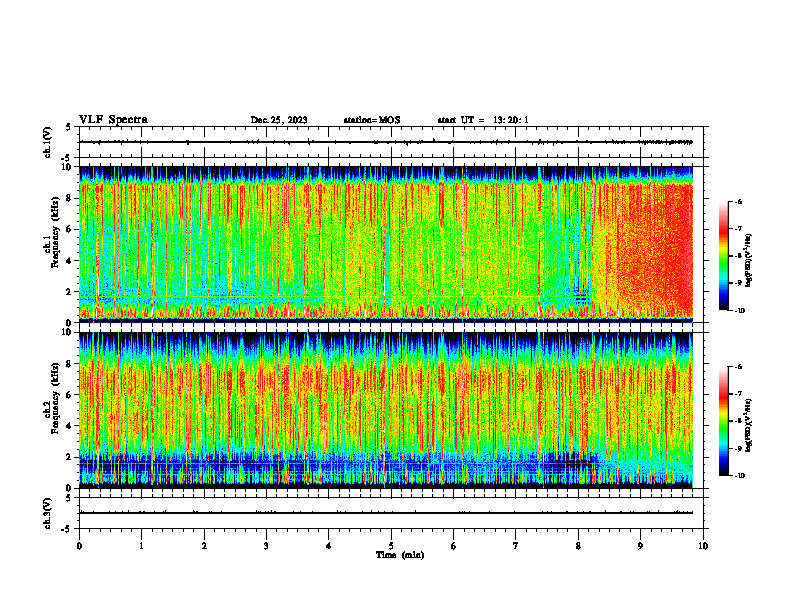Click the "-6" label on ch.1 colorbar
Screen dimensions: 792x612
click(x=738, y=202)
